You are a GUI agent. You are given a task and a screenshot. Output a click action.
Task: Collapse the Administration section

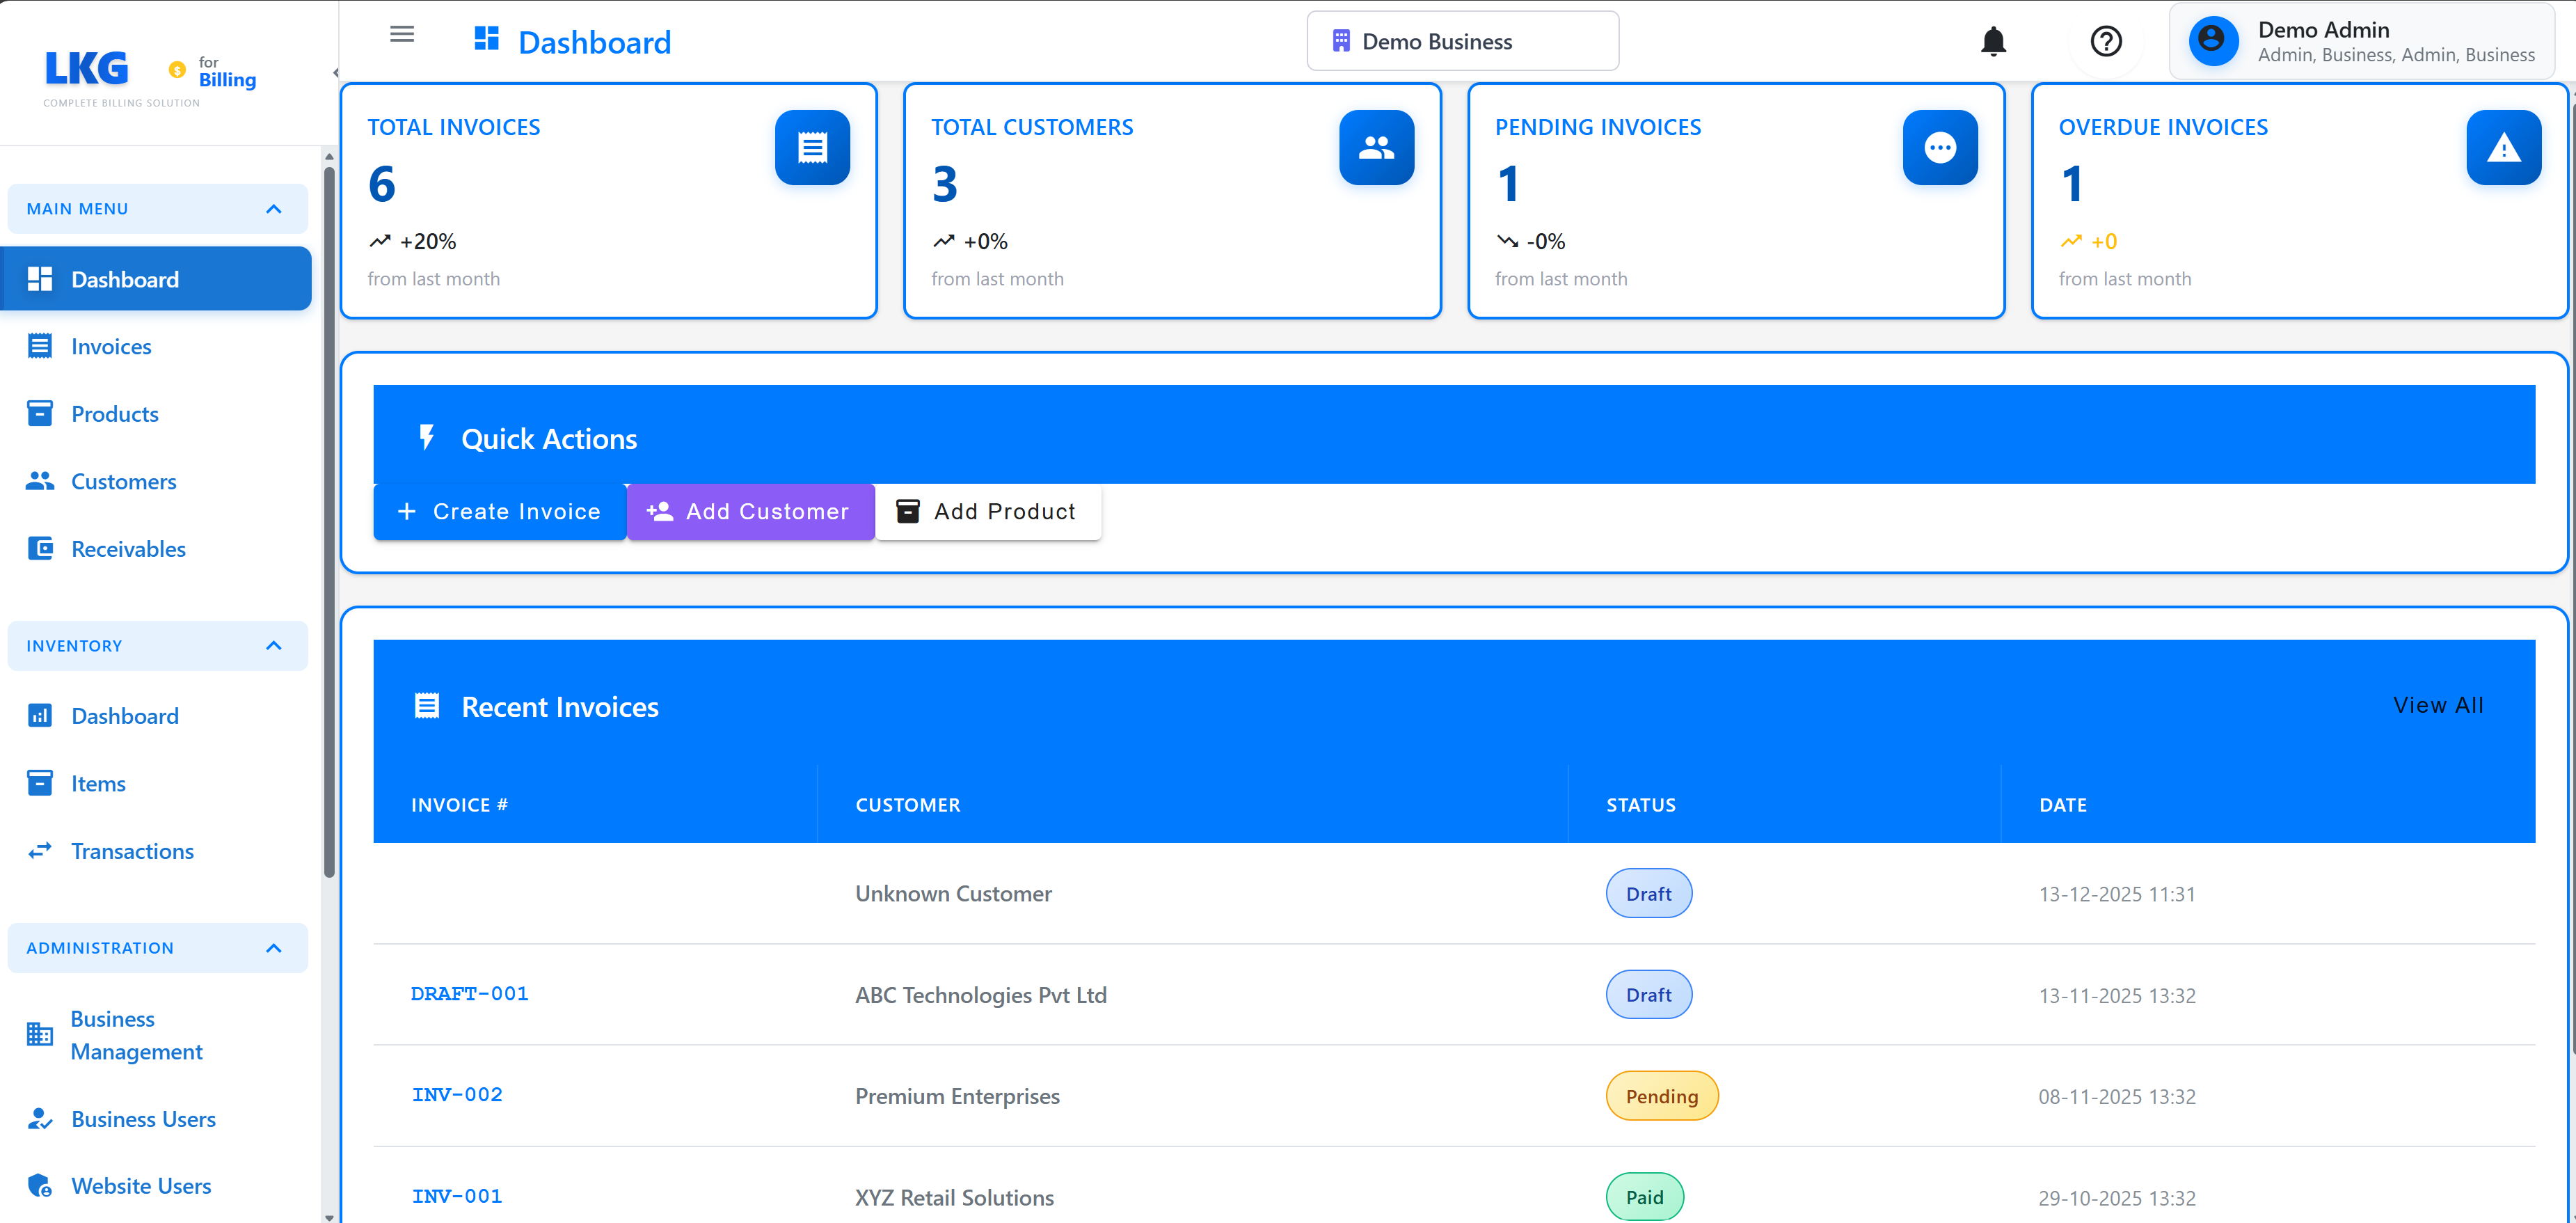274,948
